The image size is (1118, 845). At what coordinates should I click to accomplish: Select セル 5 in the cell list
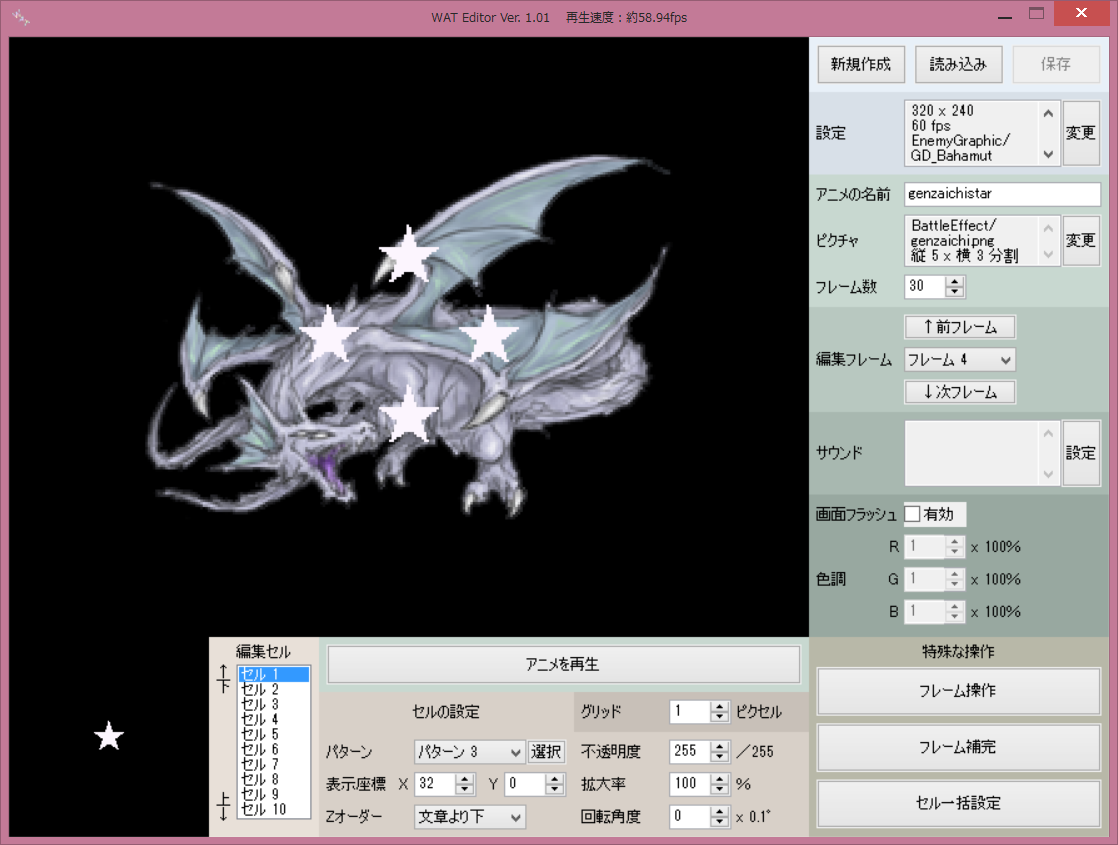pyautogui.click(x=274, y=734)
